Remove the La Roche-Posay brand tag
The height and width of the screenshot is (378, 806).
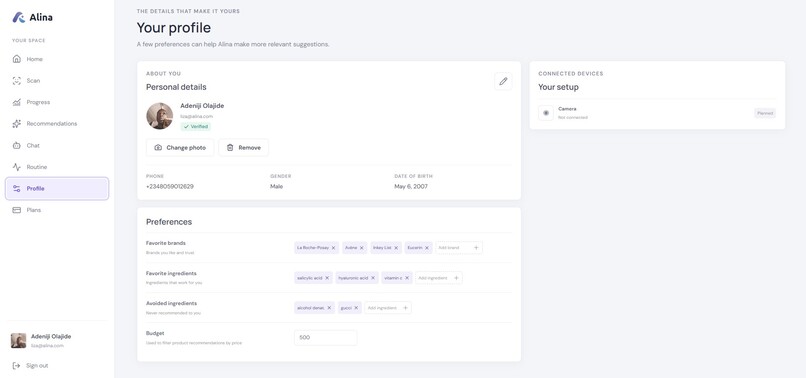coord(333,248)
